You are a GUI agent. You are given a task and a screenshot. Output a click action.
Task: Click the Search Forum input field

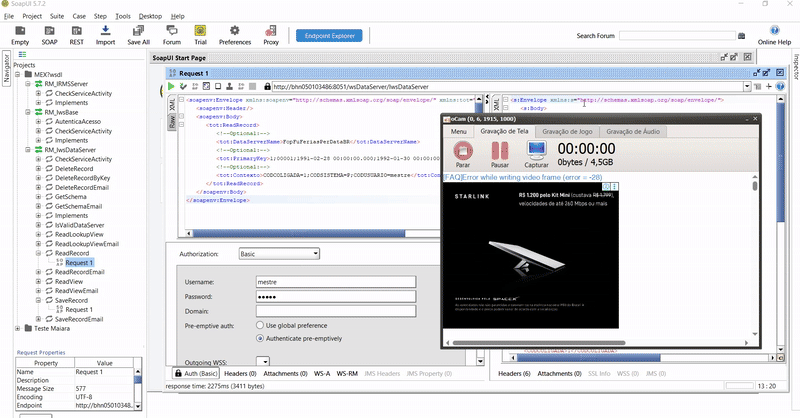click(677, 36)
